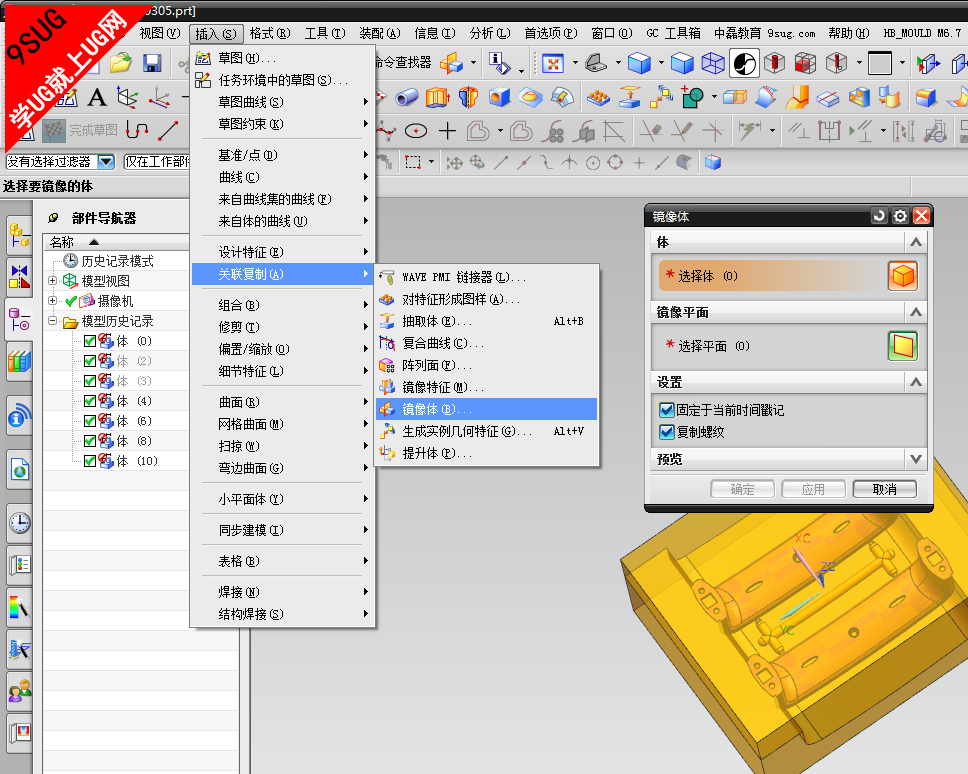Click the select-plane icon in dialog
The image size is (968, 774).
[903, 346]
